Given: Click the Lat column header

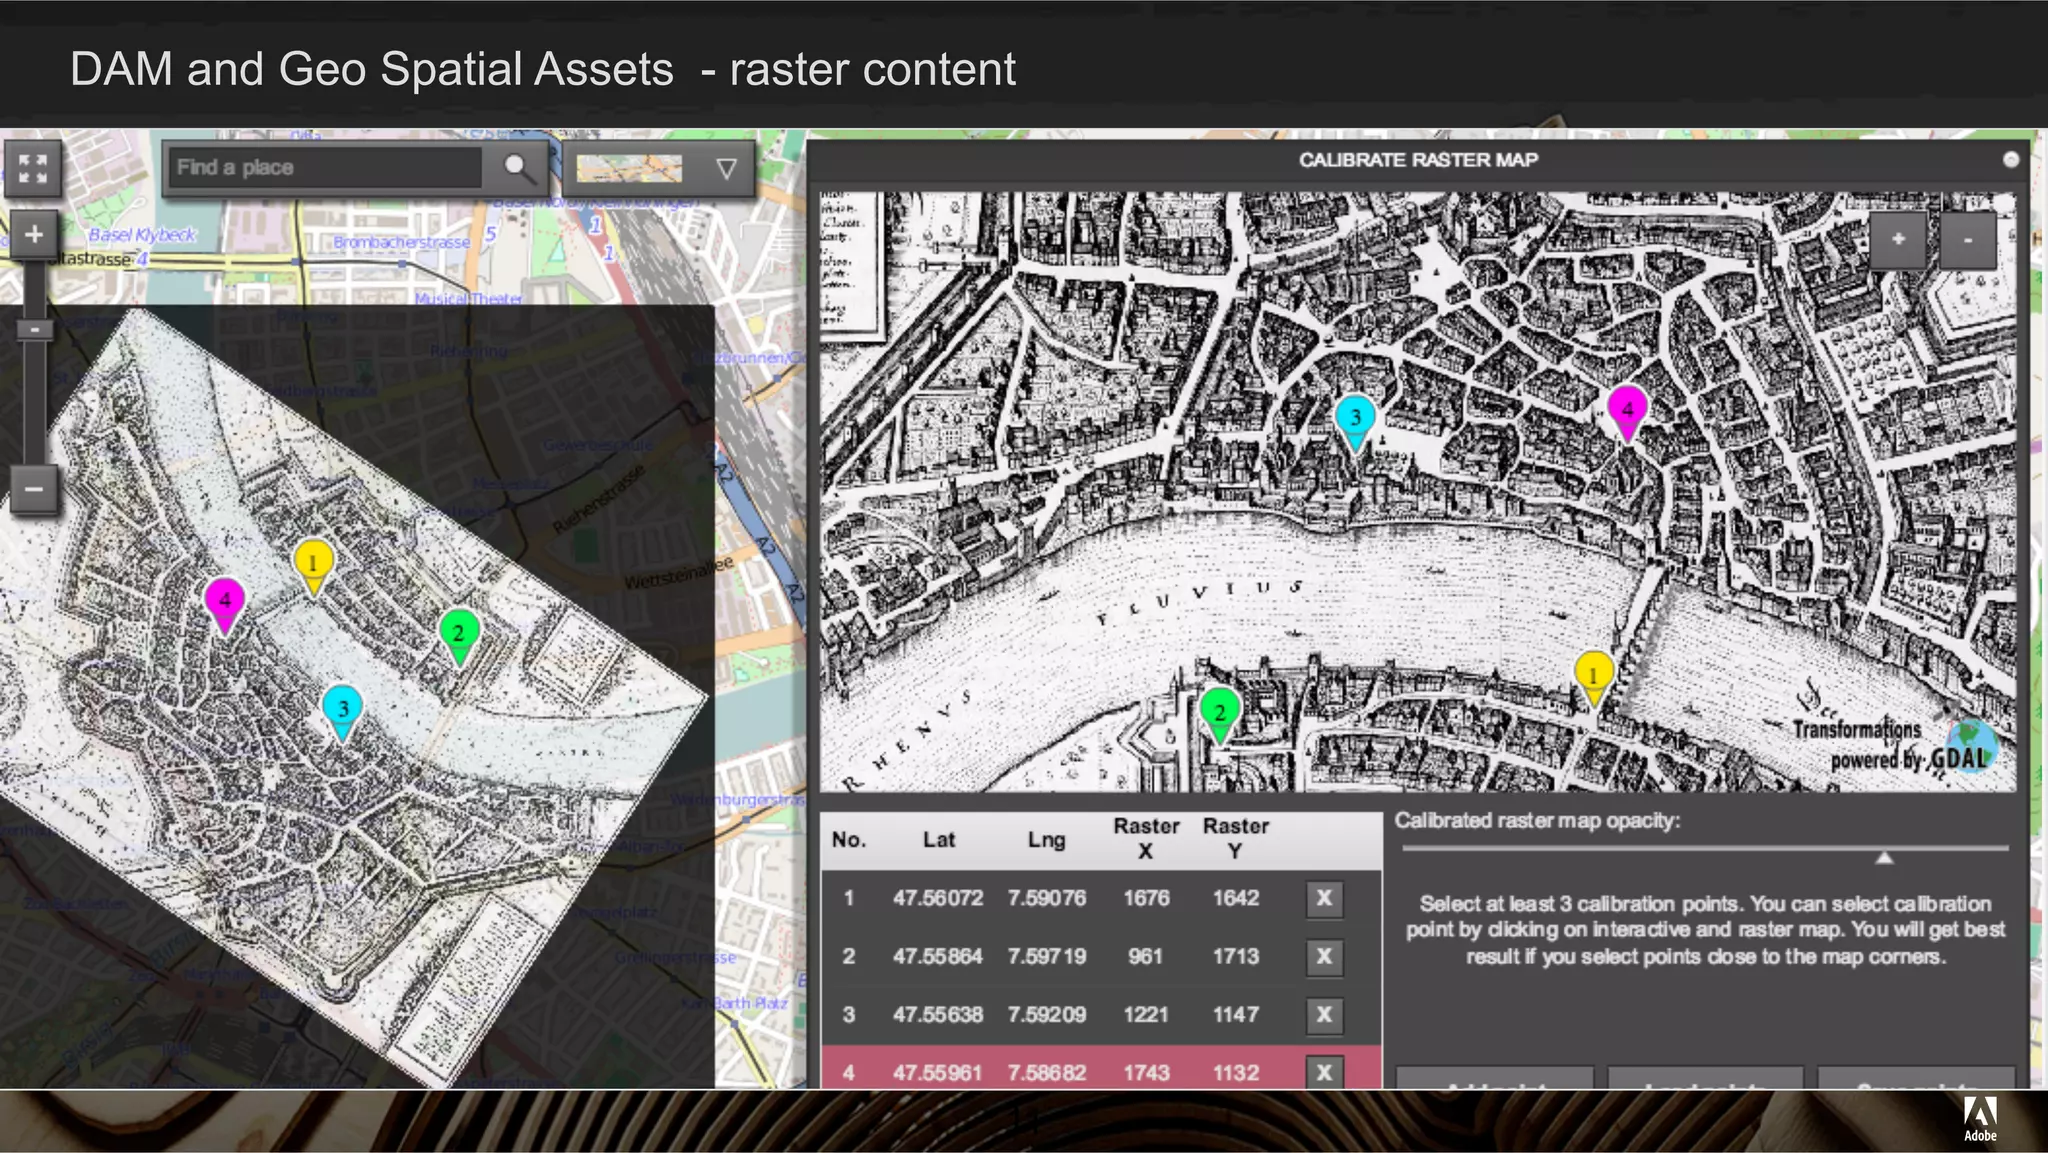Looking at the screenshot, I should [x=939, y=840].
